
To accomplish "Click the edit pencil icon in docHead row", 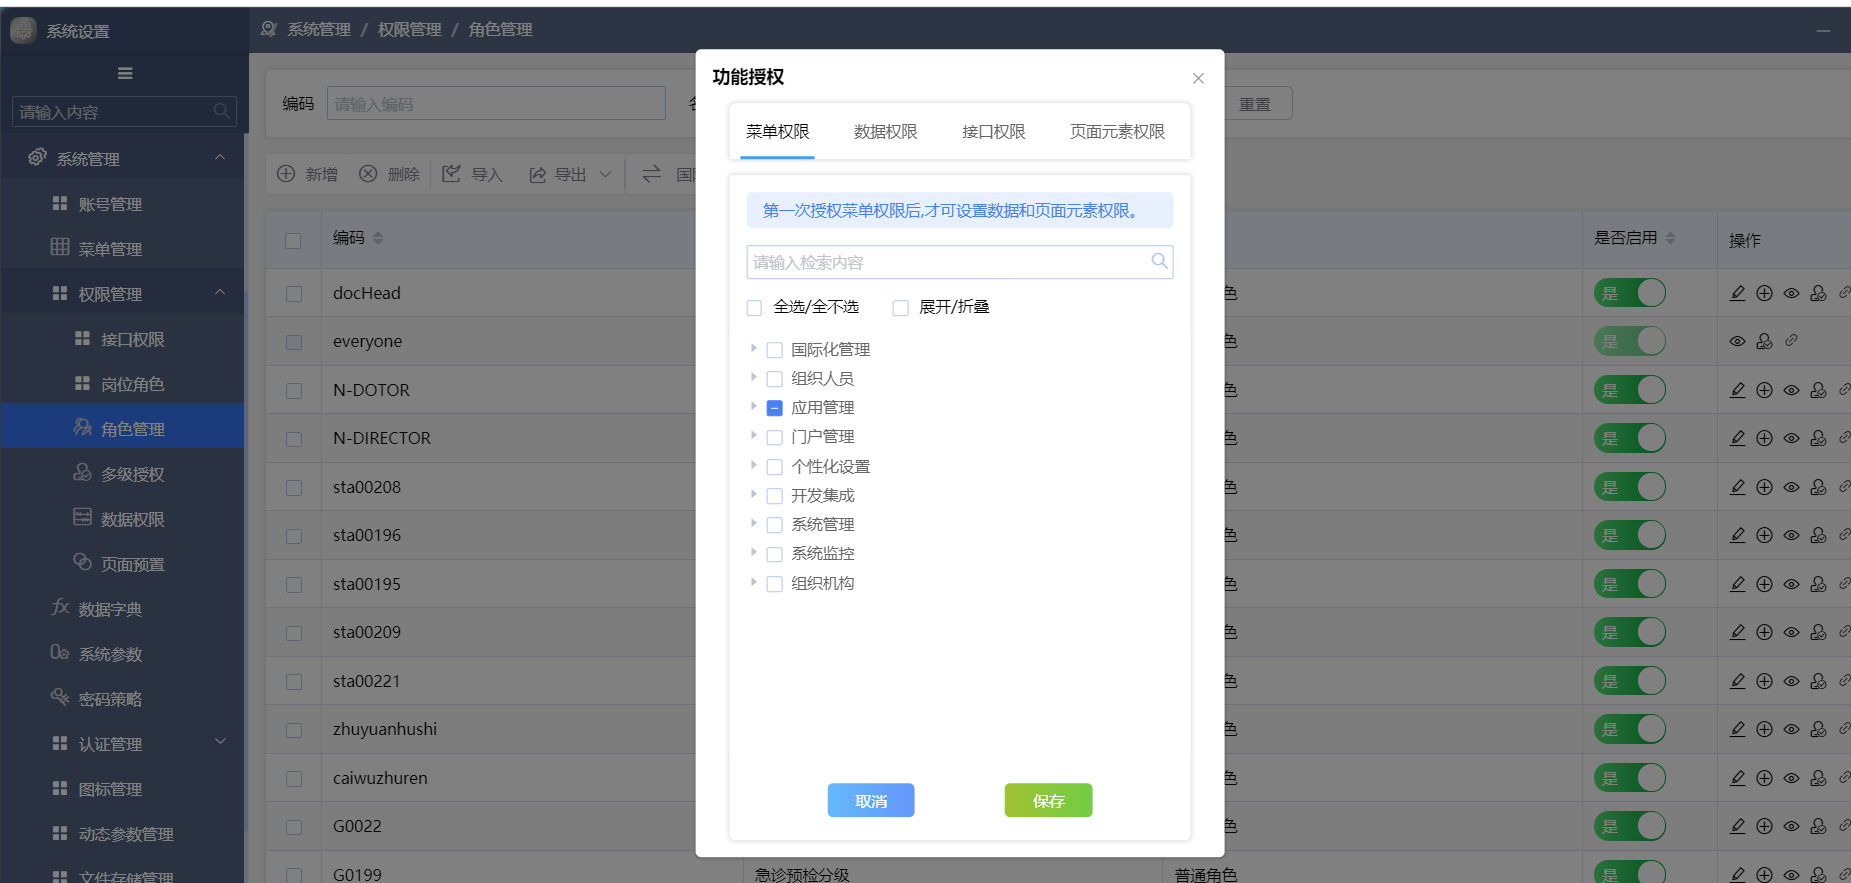I will point(1738,293).
